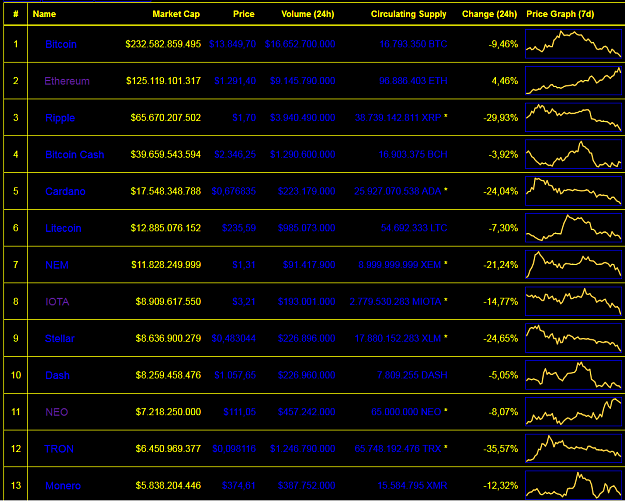Open the Litecoin link
This screenshot has height=501, width=625.
[63, 228]
